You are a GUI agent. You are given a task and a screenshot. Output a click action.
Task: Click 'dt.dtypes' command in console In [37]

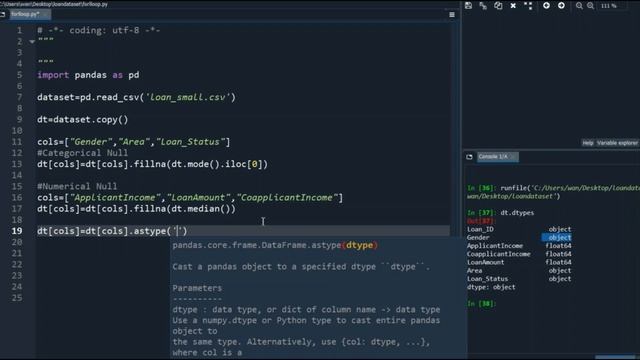click(x=517, y=213)
